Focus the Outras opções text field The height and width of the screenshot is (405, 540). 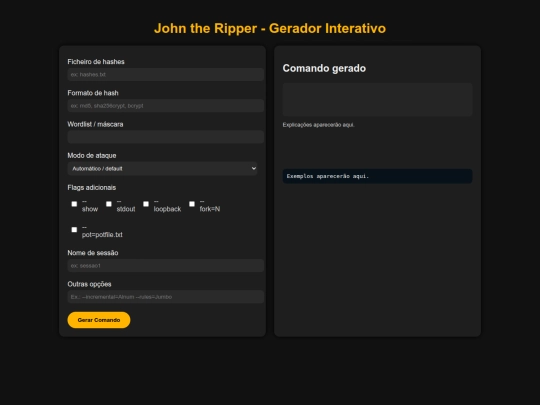point(166,297)
